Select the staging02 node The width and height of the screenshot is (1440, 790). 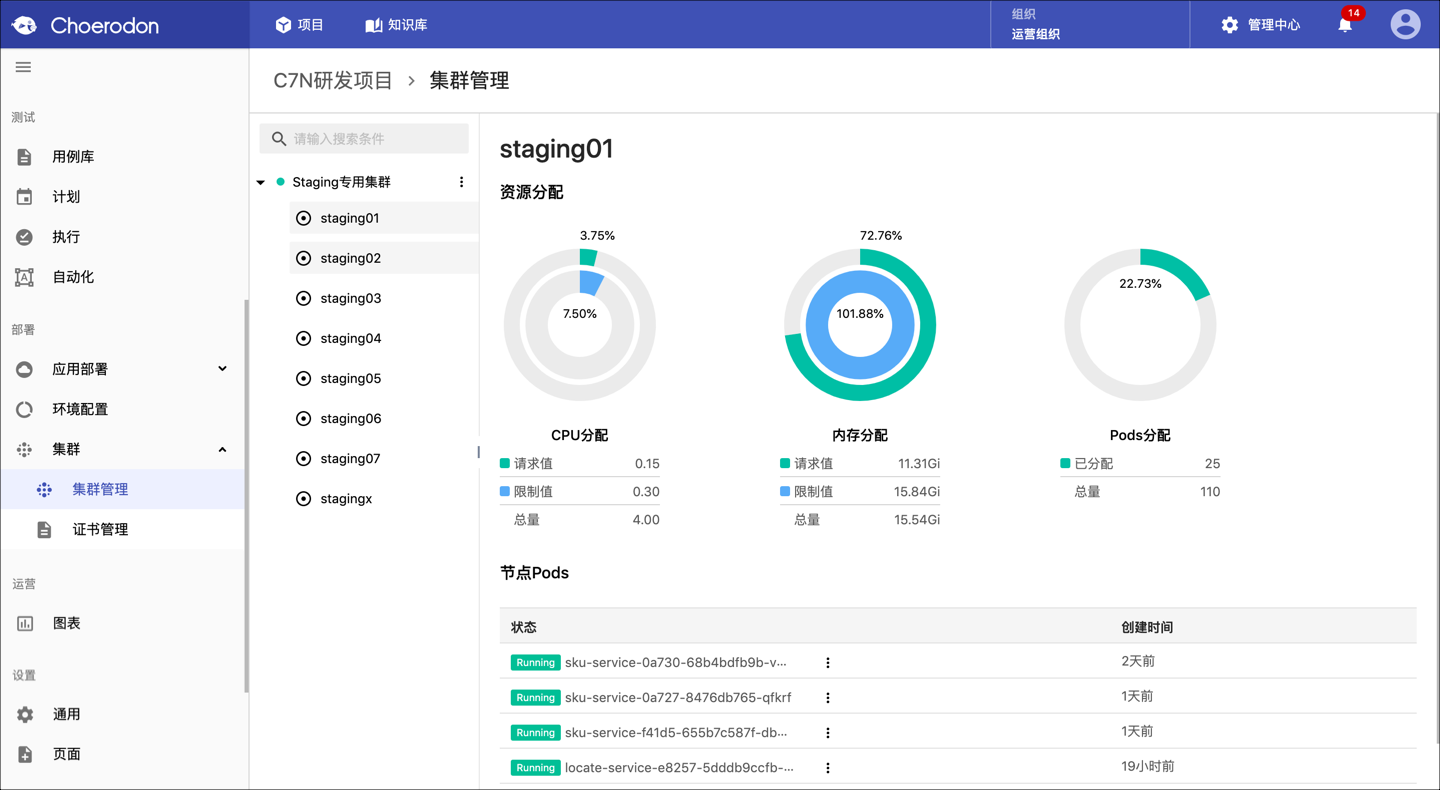point(384,258)
